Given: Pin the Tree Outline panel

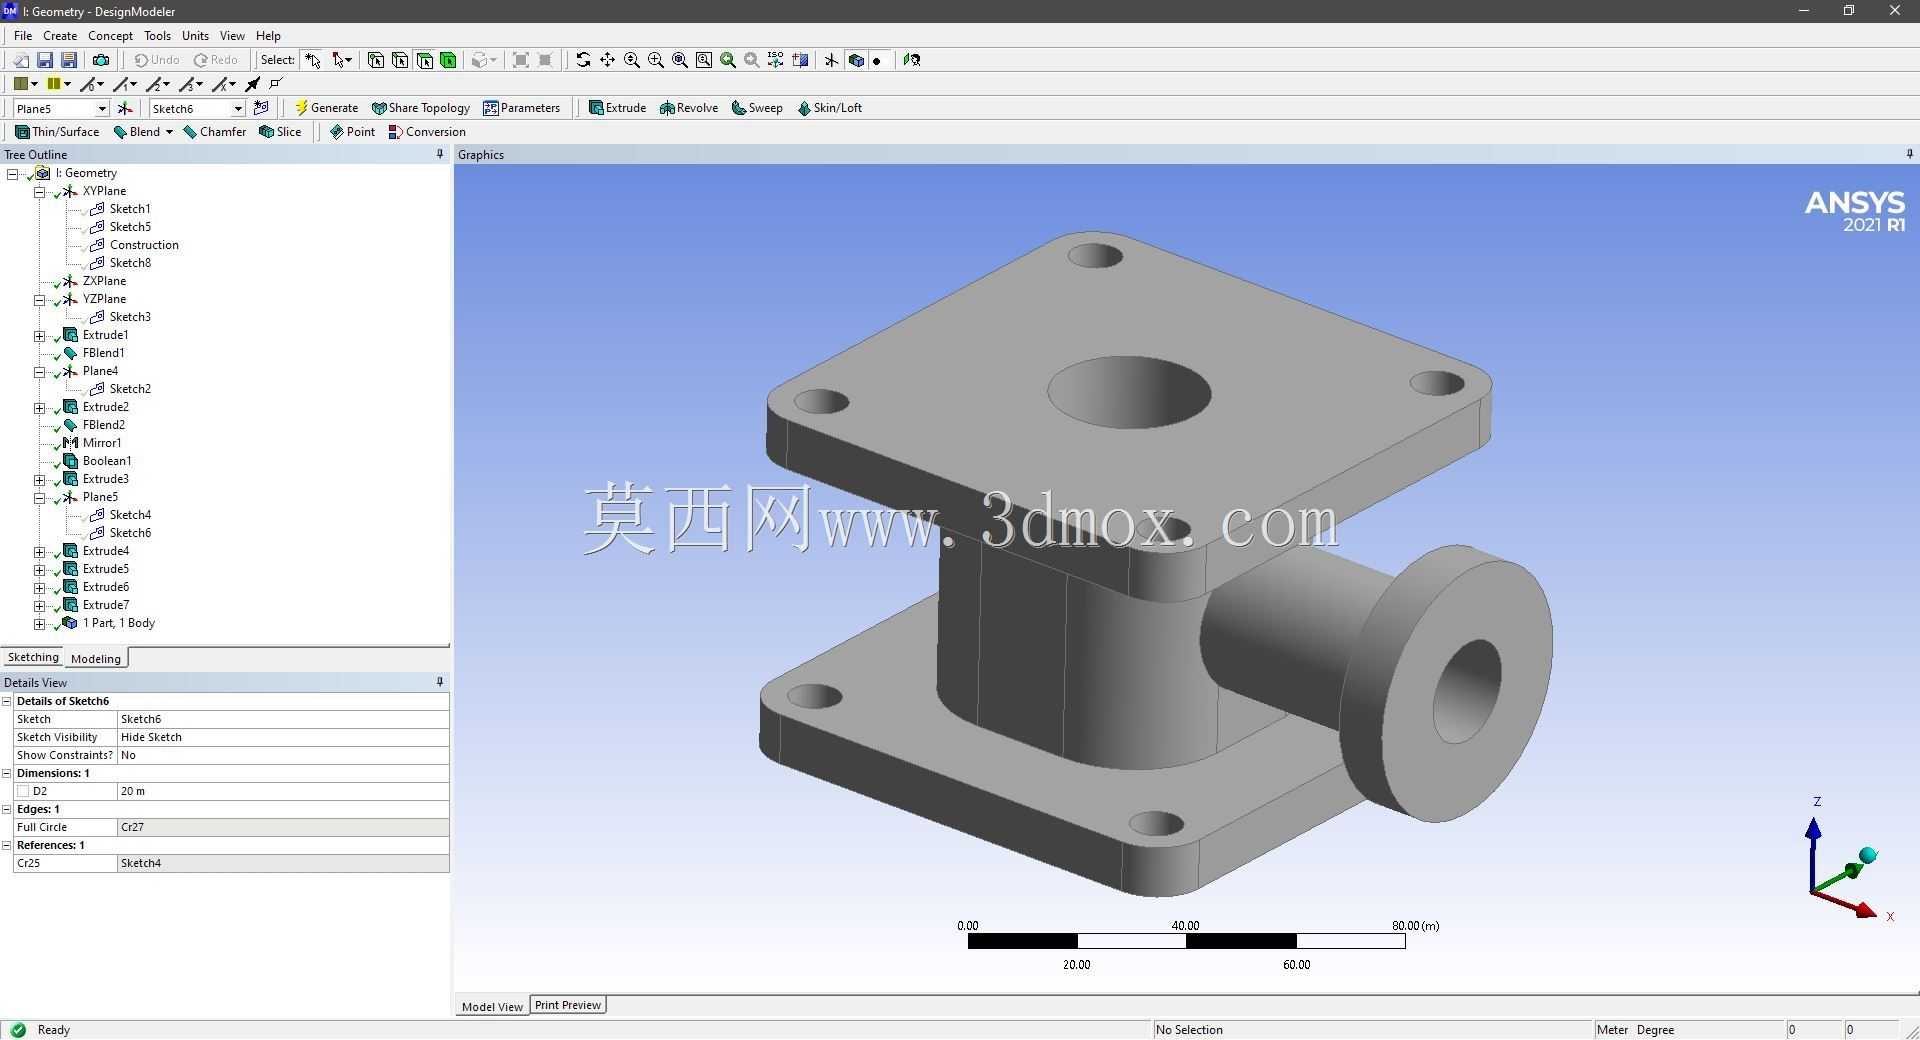Looking at the screenshot, I should [440, 154].
